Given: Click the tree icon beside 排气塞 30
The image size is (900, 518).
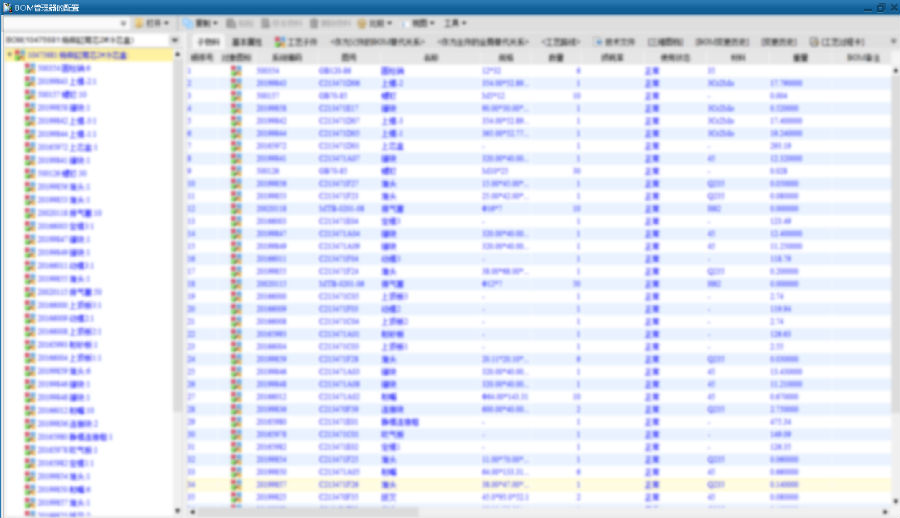Looking at the screenshot, I should [30, 292].
